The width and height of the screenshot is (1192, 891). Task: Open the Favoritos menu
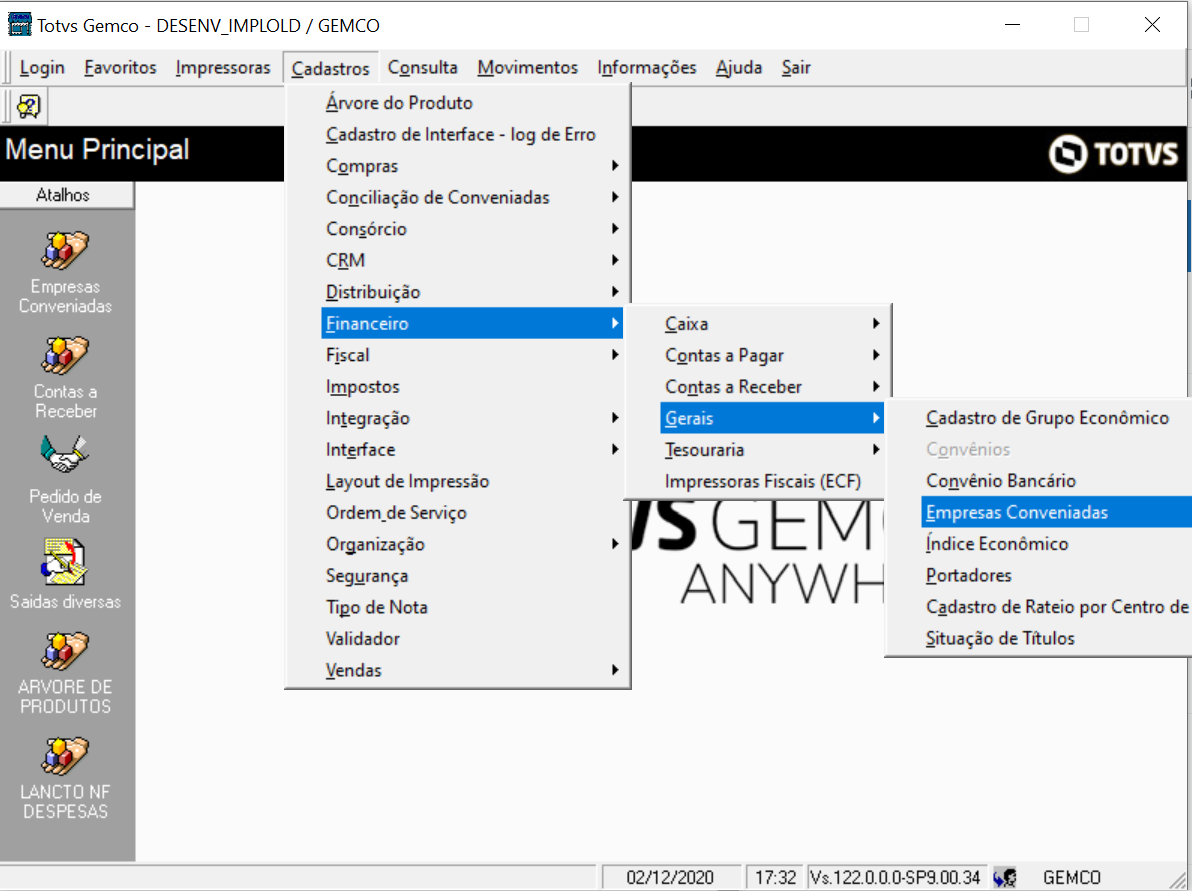click(x=120, y=68)
